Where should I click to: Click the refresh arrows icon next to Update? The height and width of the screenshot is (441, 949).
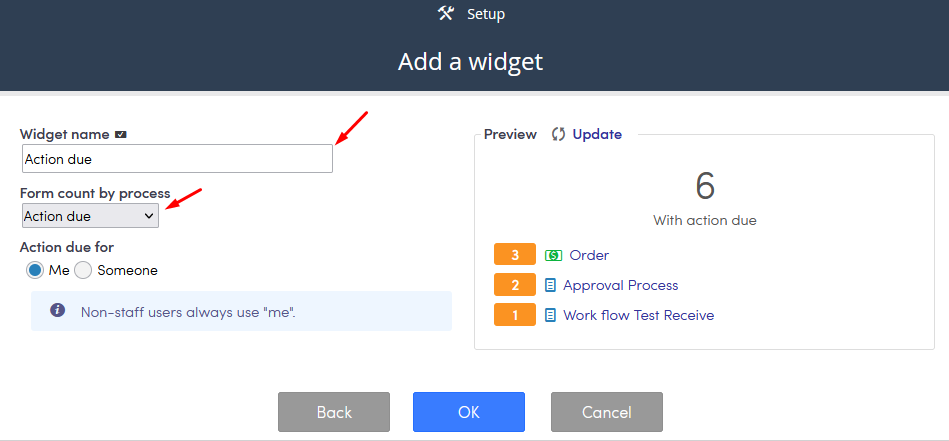click(x=559, y=134)
